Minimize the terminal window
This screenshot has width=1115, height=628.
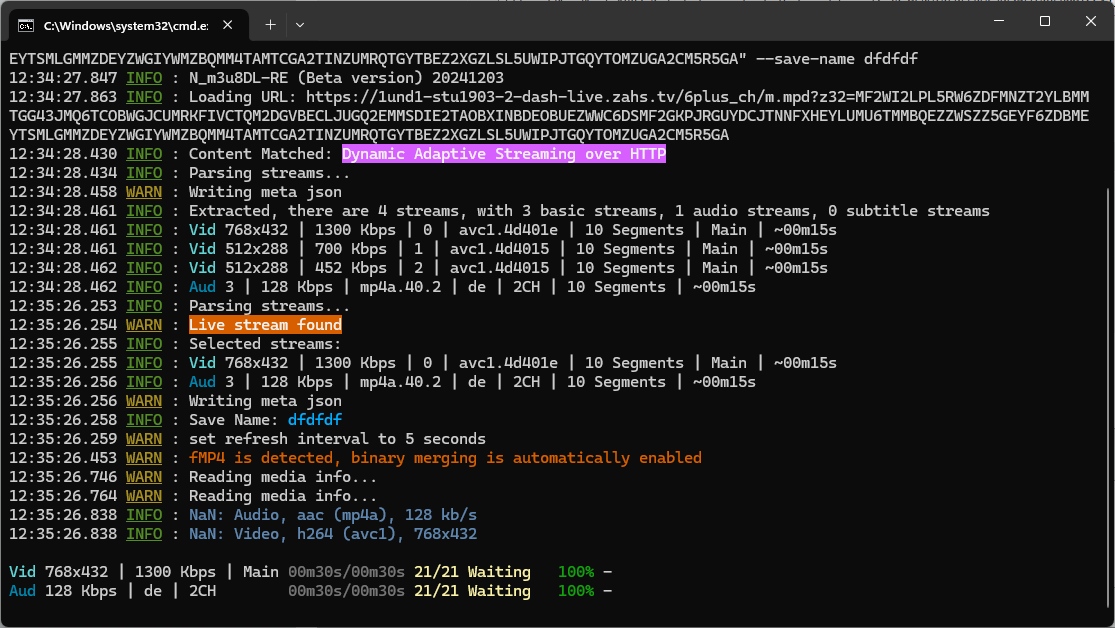[997, 22]
